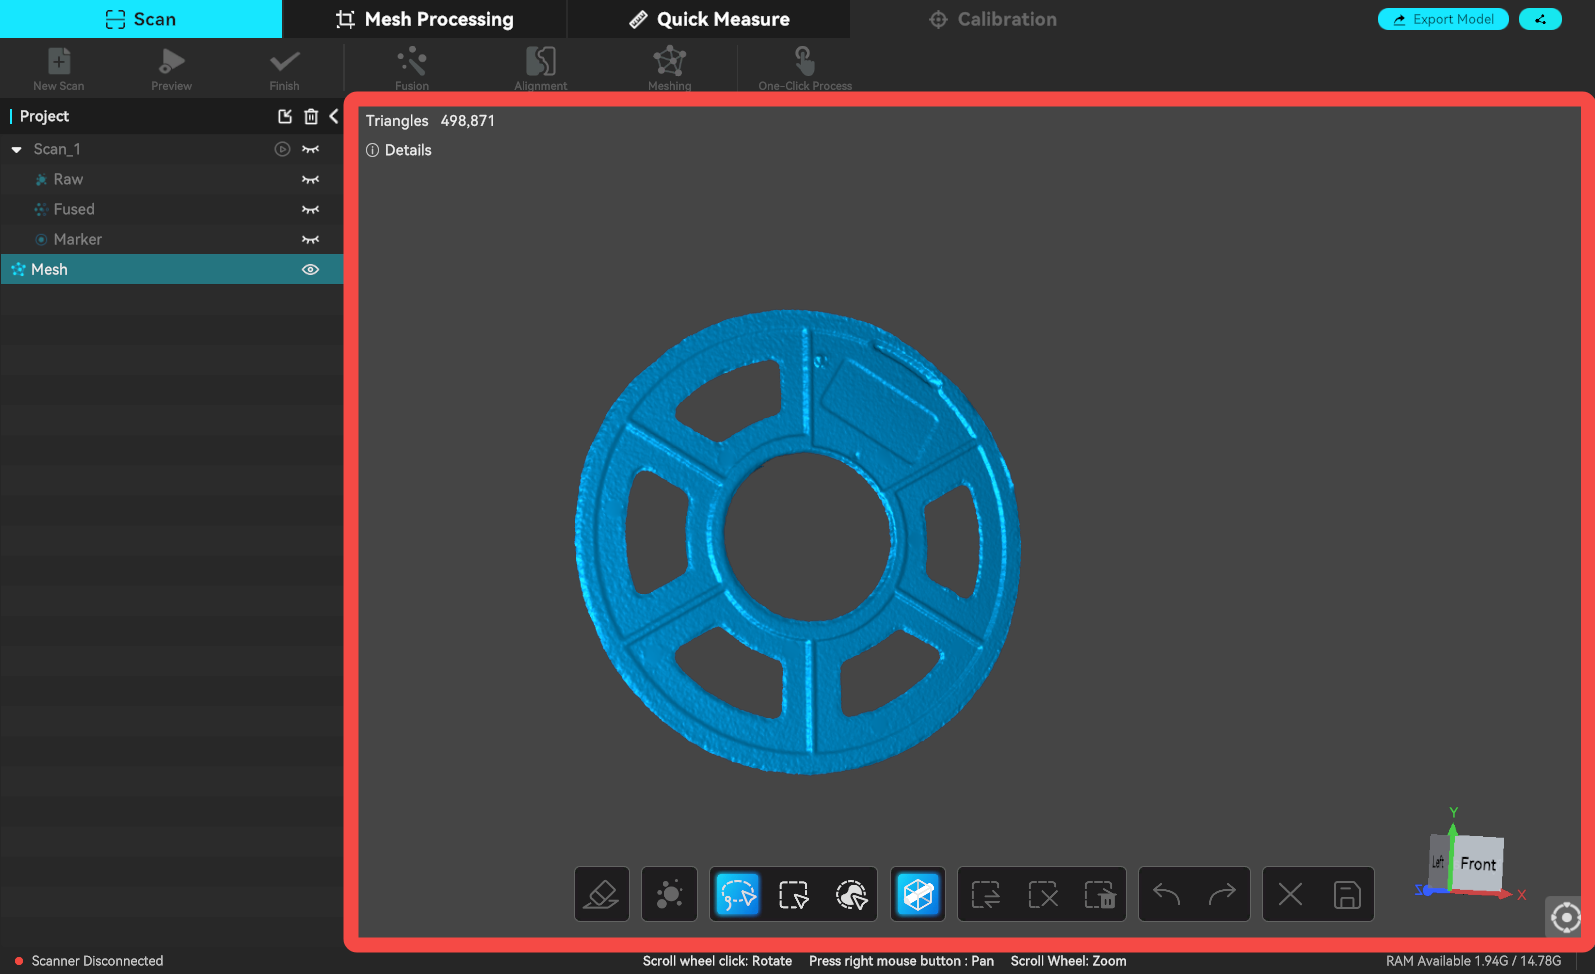Run the Fusion tool
This screenshot has height=974, width=1595.
(412, 68)
